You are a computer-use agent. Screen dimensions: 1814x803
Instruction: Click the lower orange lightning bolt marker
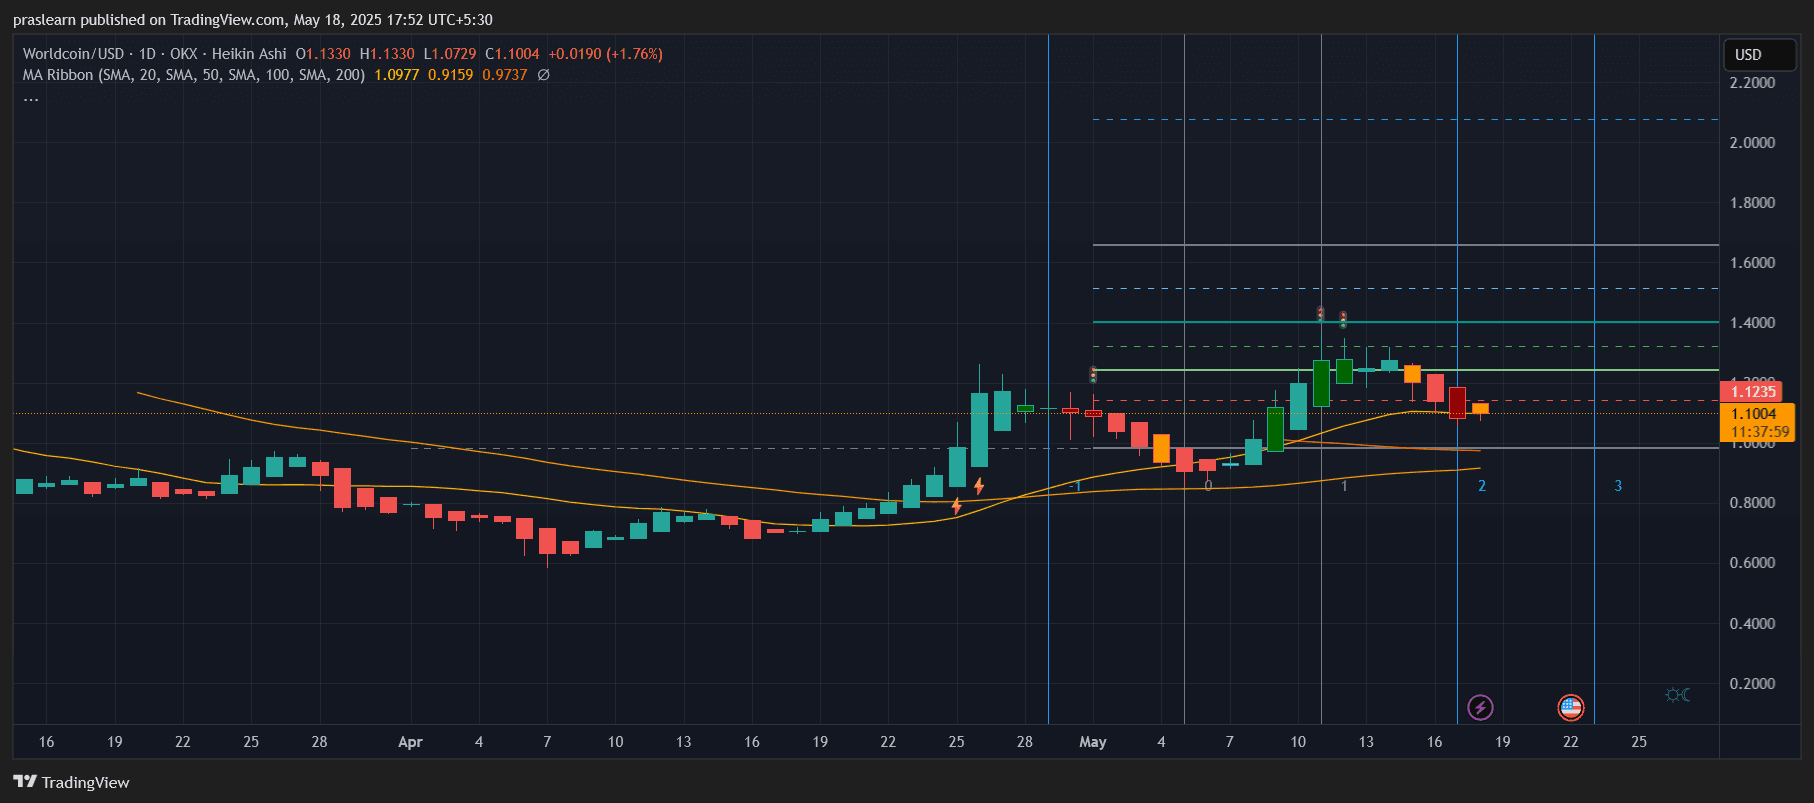957,506
